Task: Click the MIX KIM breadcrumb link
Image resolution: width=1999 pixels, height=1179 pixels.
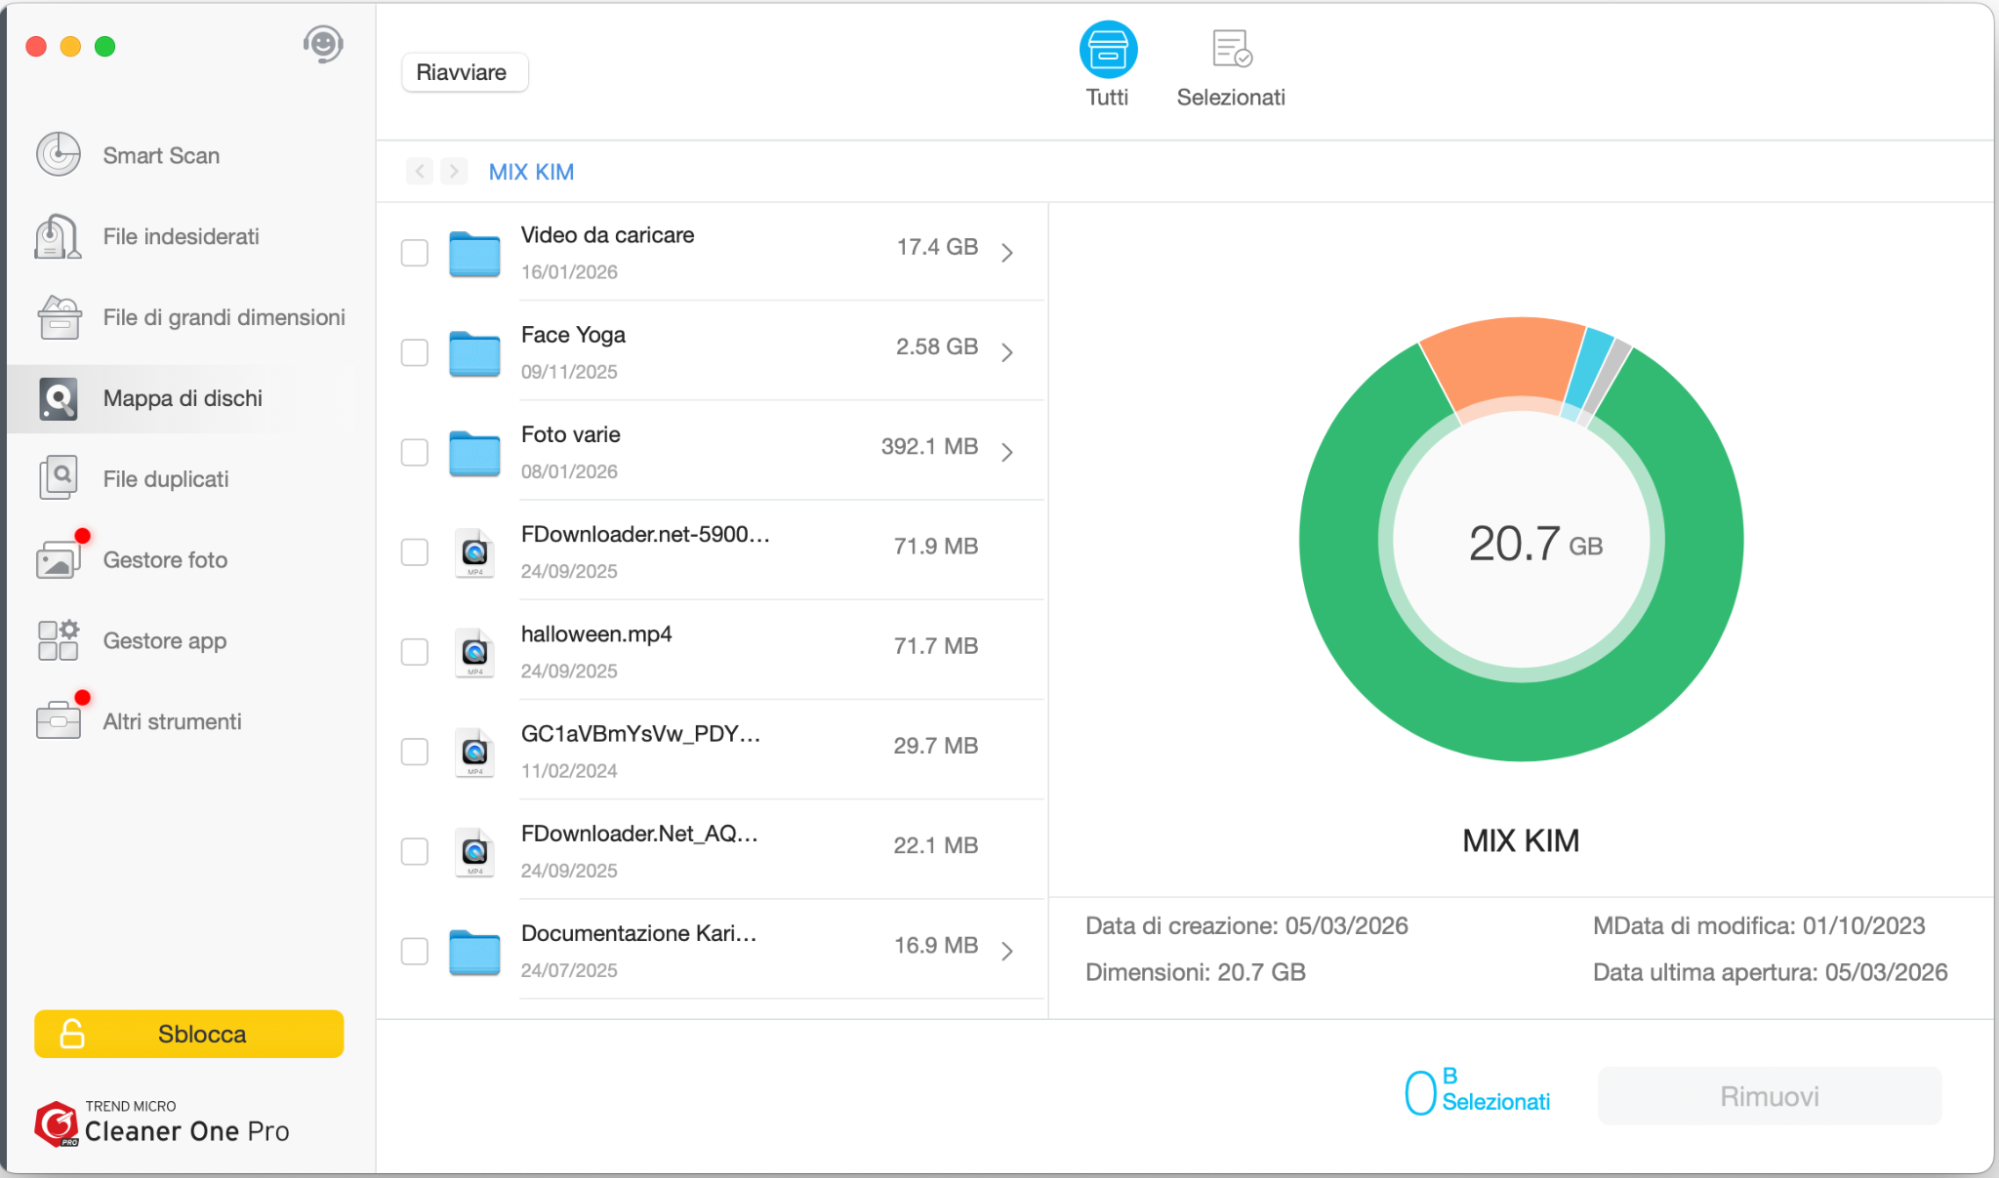Action: (531, 172)
